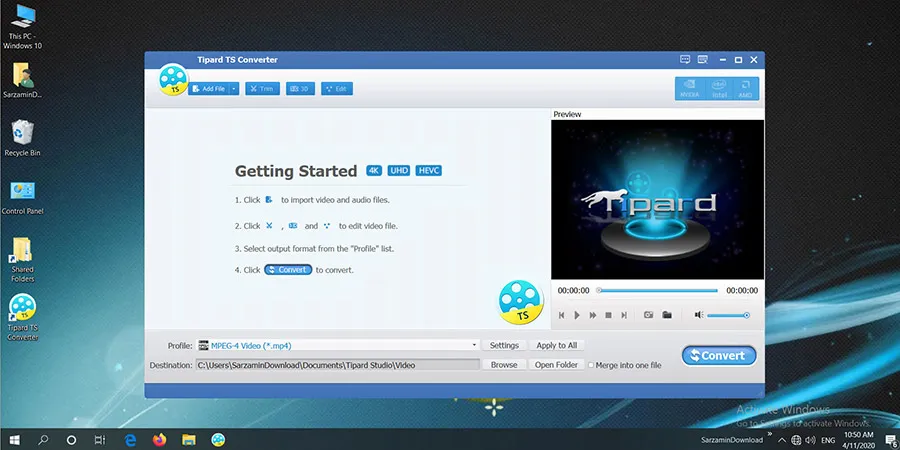Switch to Tipard TS Converter taskbar icon
The height and width of the screenshot is (450, 900).
(218, 440)
